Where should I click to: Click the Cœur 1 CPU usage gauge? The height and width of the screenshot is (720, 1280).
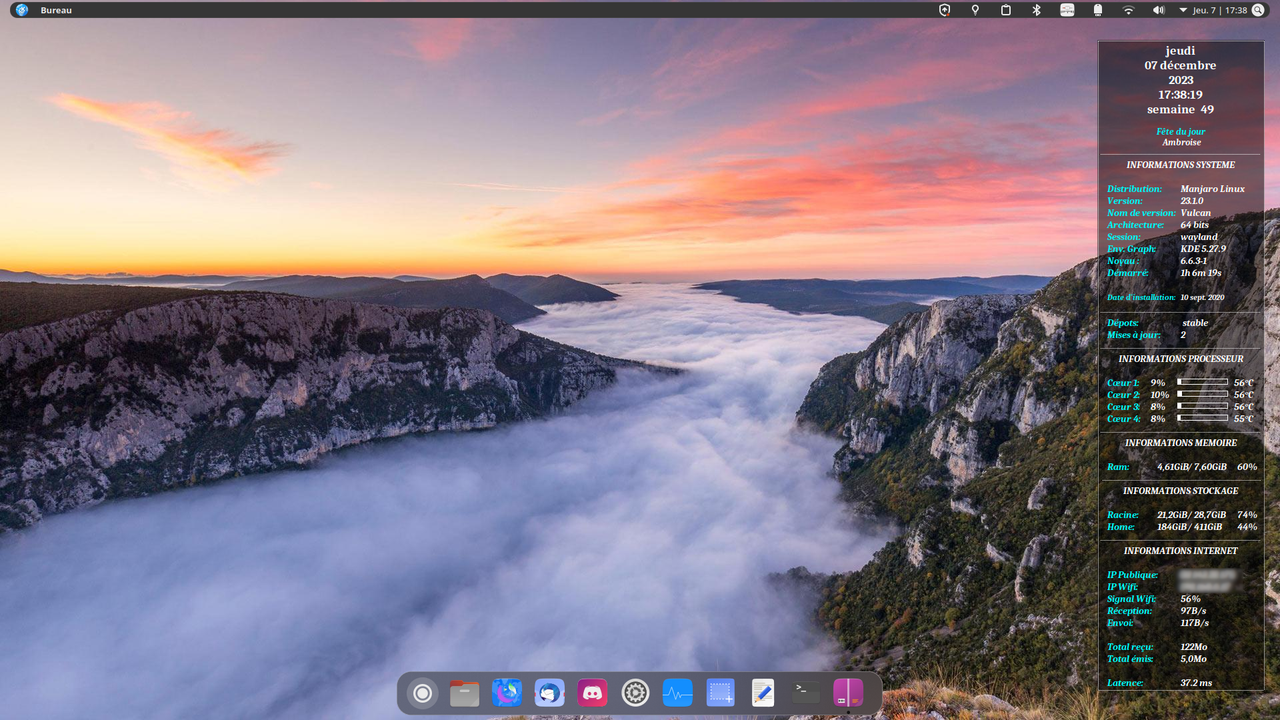coord(1203,382)
